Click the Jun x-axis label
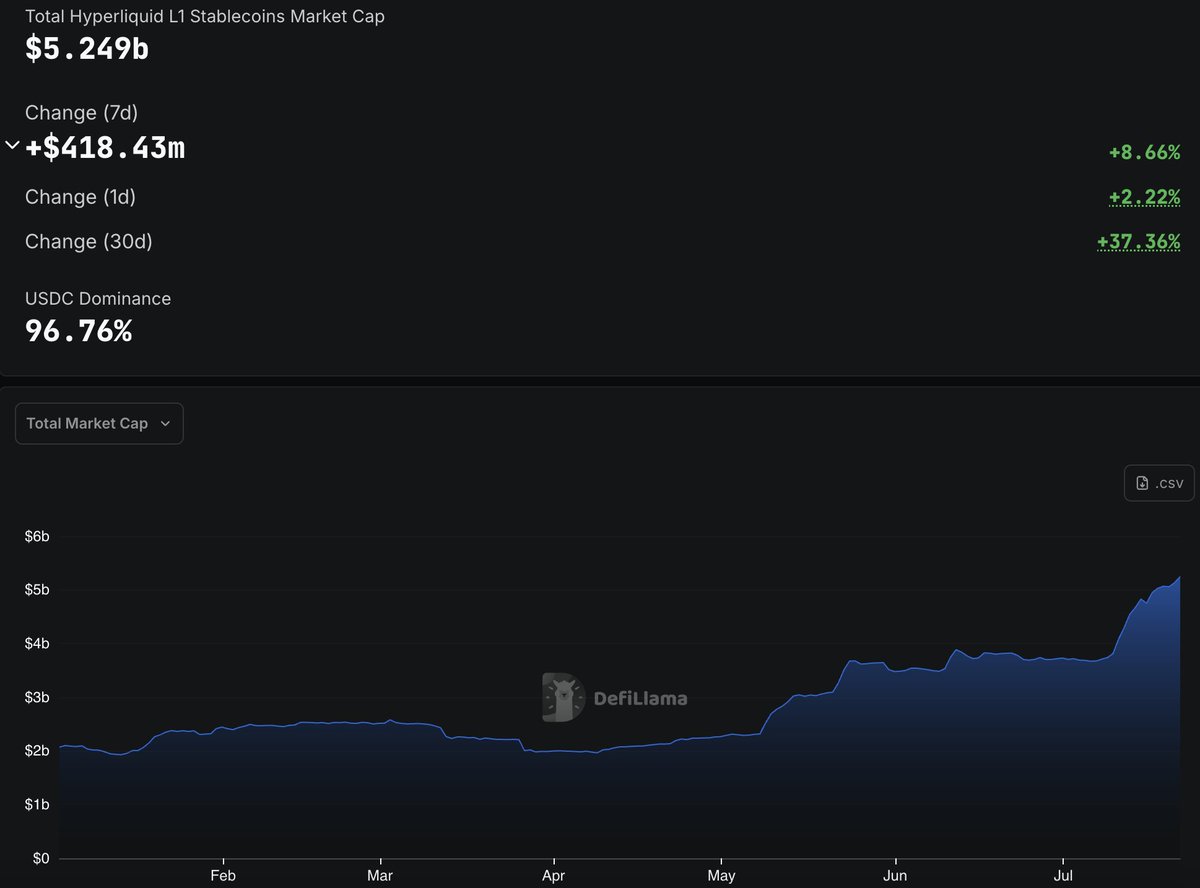Image resolution: width=1200 pixels, height=888 pixels. point(895,874)
